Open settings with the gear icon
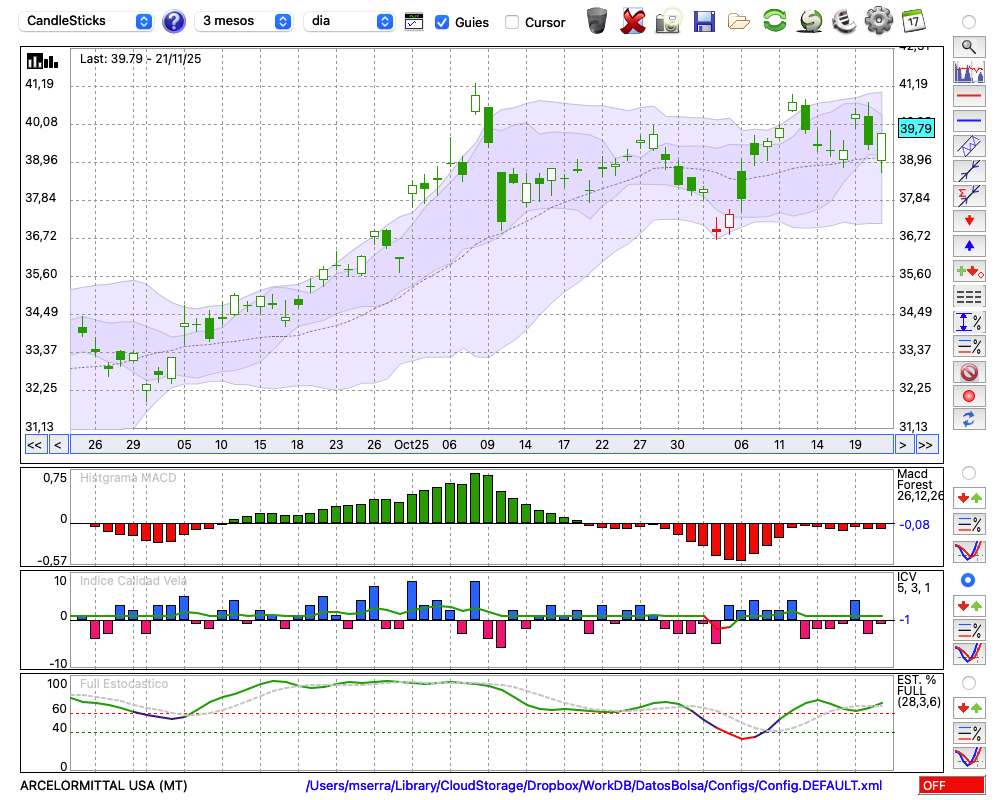The image size is (1000, 800). point(879,21)
